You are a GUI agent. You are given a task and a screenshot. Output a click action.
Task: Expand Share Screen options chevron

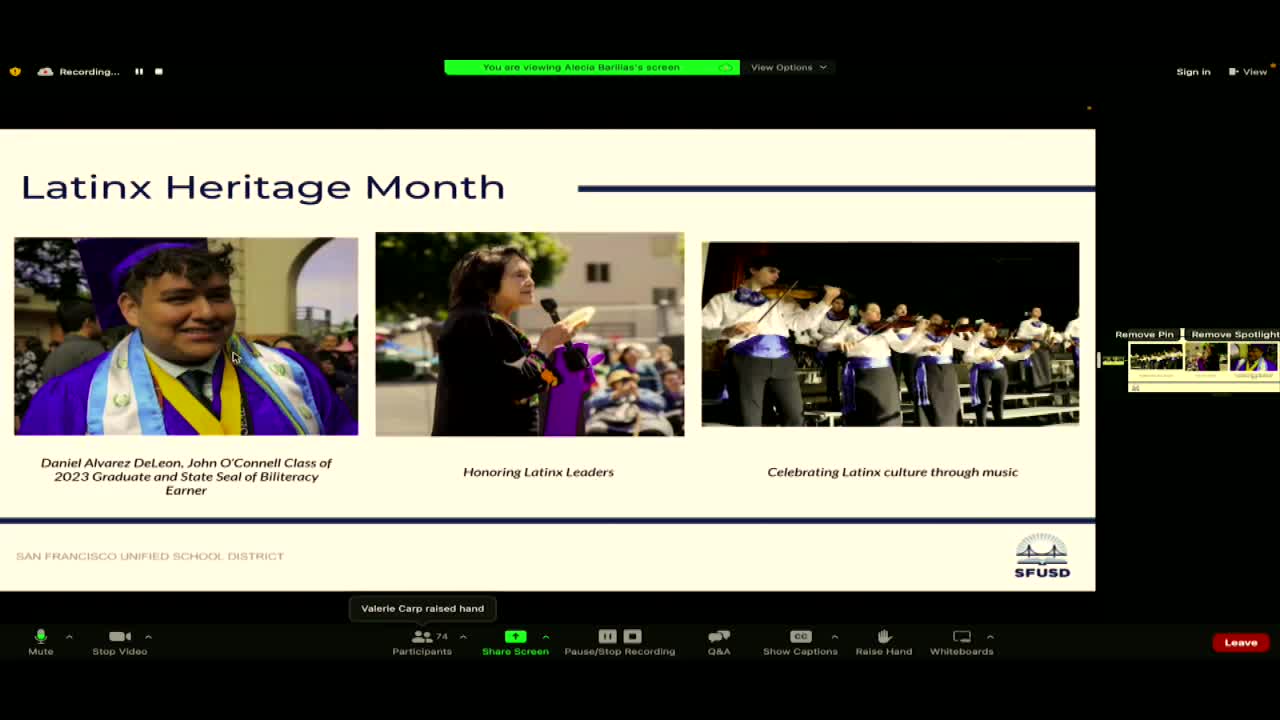point(546,637)
